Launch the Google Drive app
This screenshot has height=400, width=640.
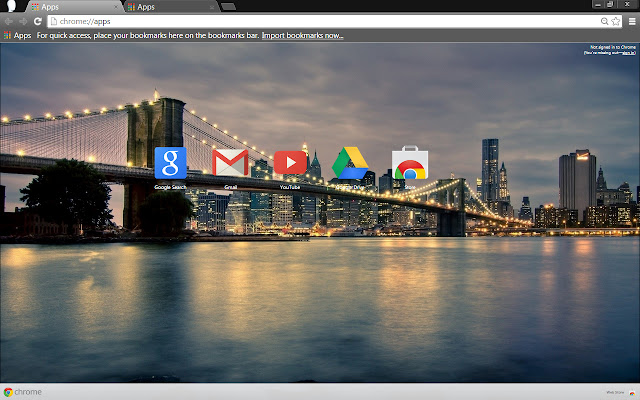[350, 163]
